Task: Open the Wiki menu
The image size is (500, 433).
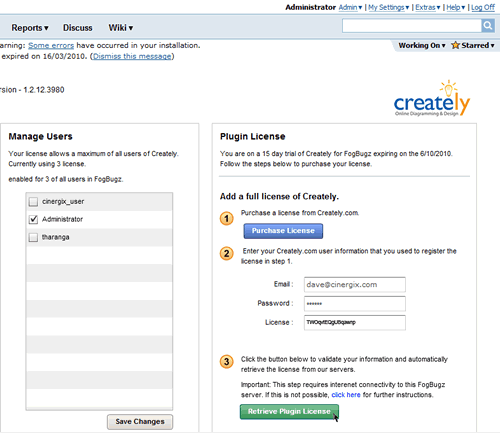Action: pos(121,28)
